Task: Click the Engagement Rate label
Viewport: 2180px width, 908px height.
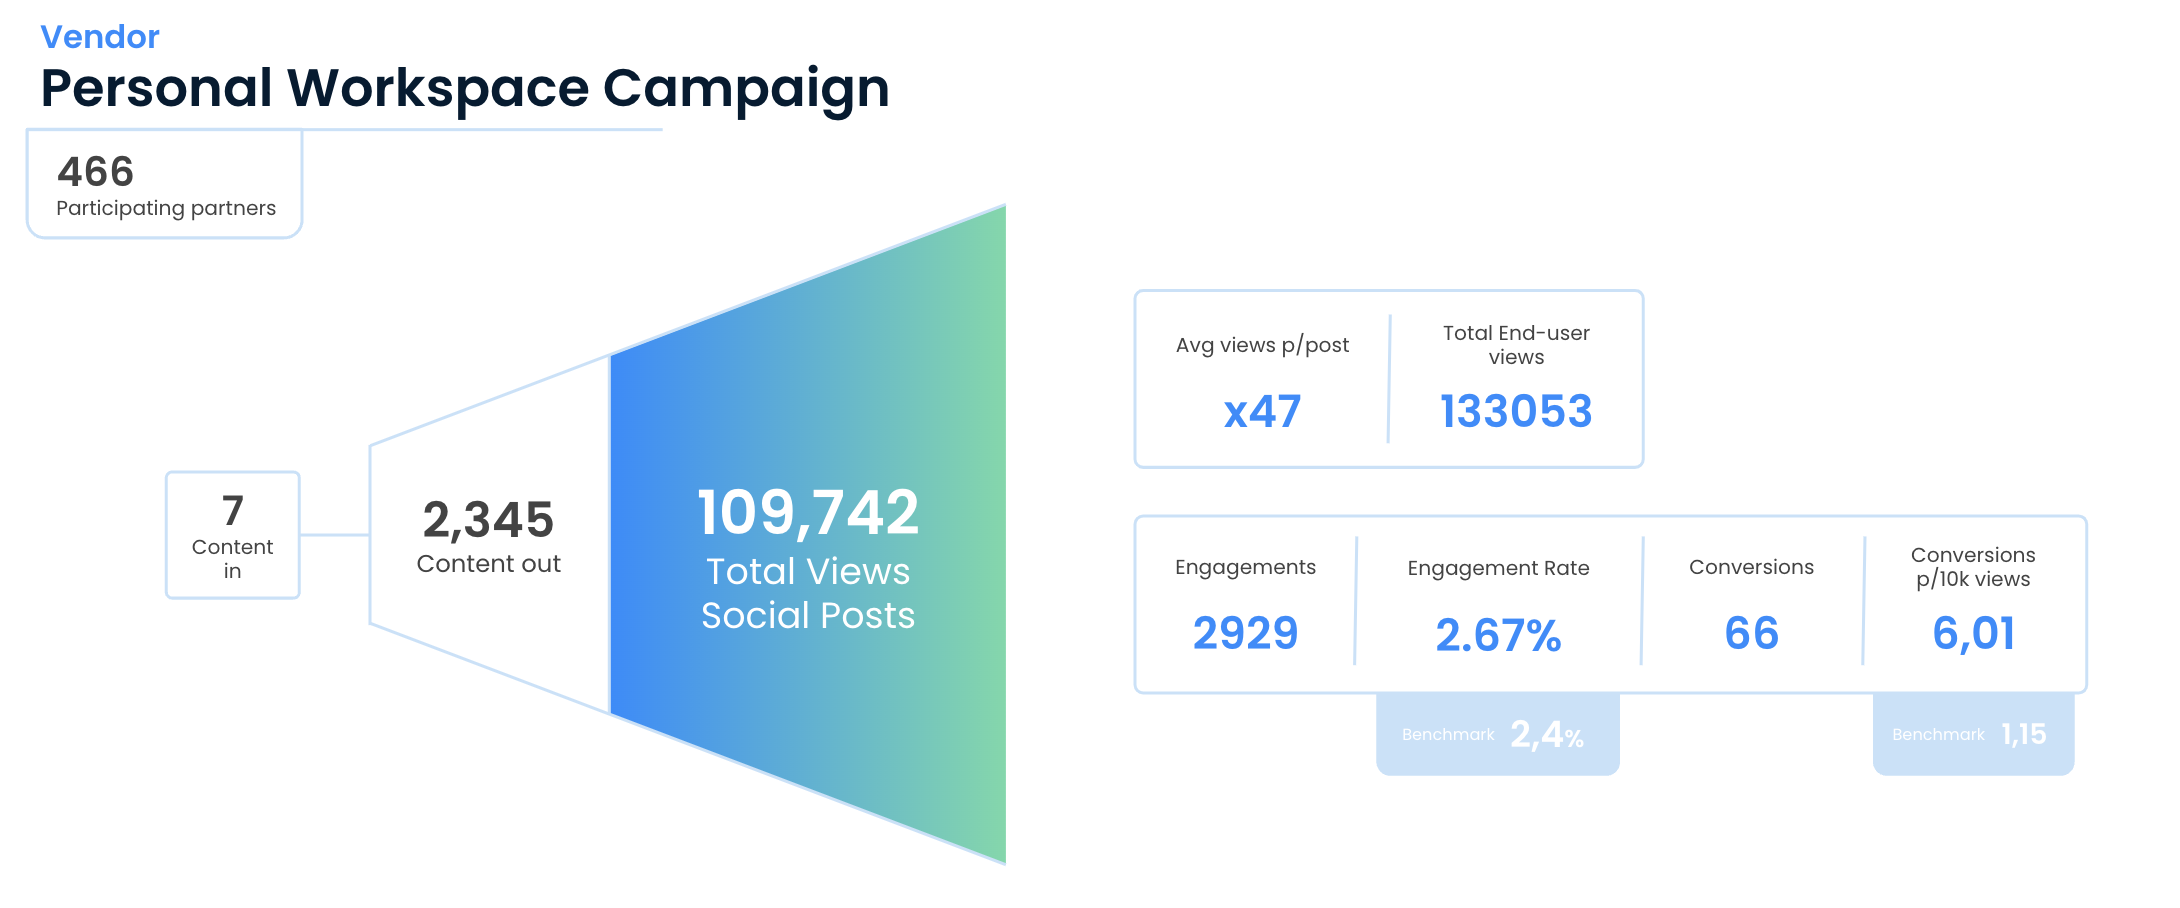Action: pos(1498,567)
